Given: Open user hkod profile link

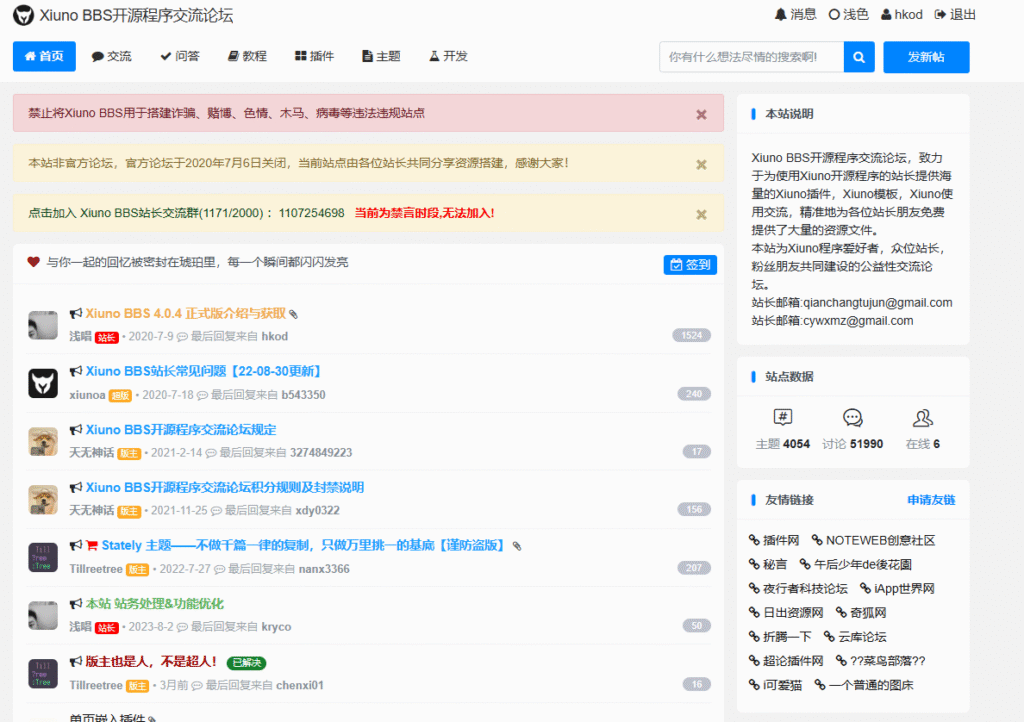Looking at the screenshot, I should [901, 15].
